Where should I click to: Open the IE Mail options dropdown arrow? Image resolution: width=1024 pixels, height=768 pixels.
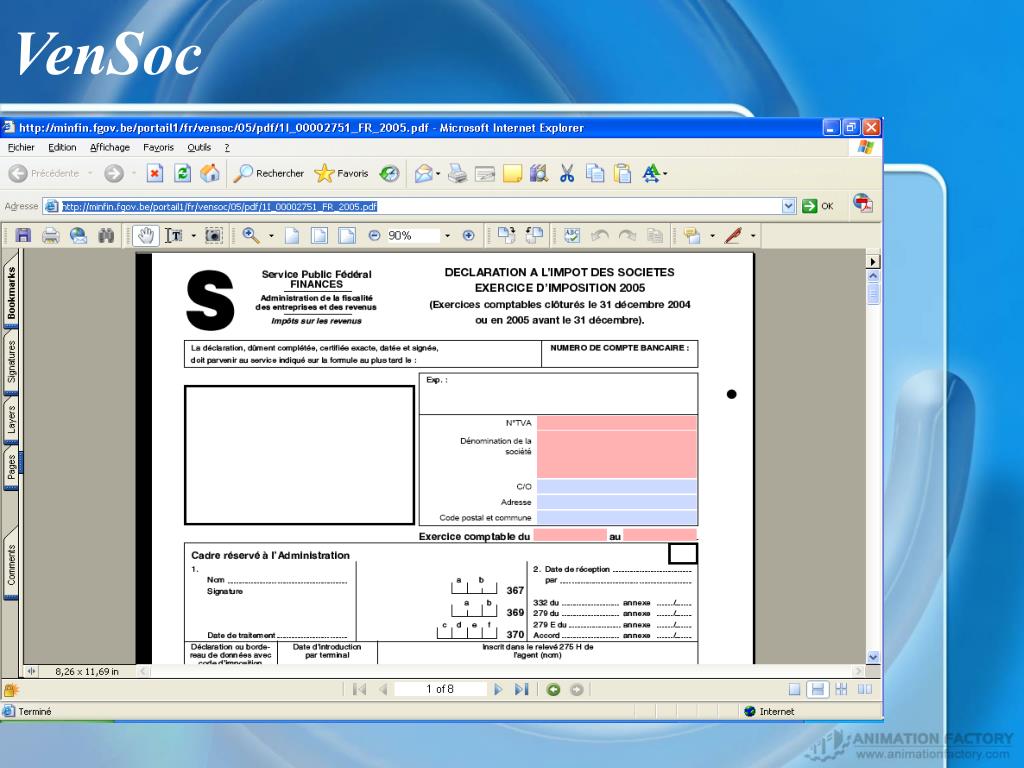click(438, 174)
